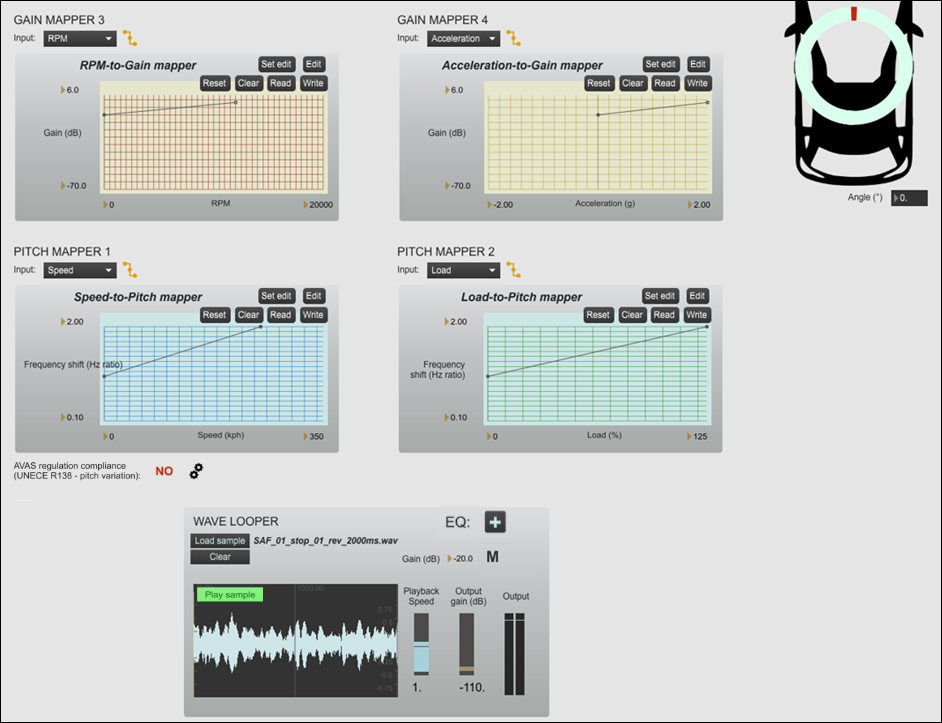
Task: Click Write in RPM-to-Gain mapper
Action: 313,84
